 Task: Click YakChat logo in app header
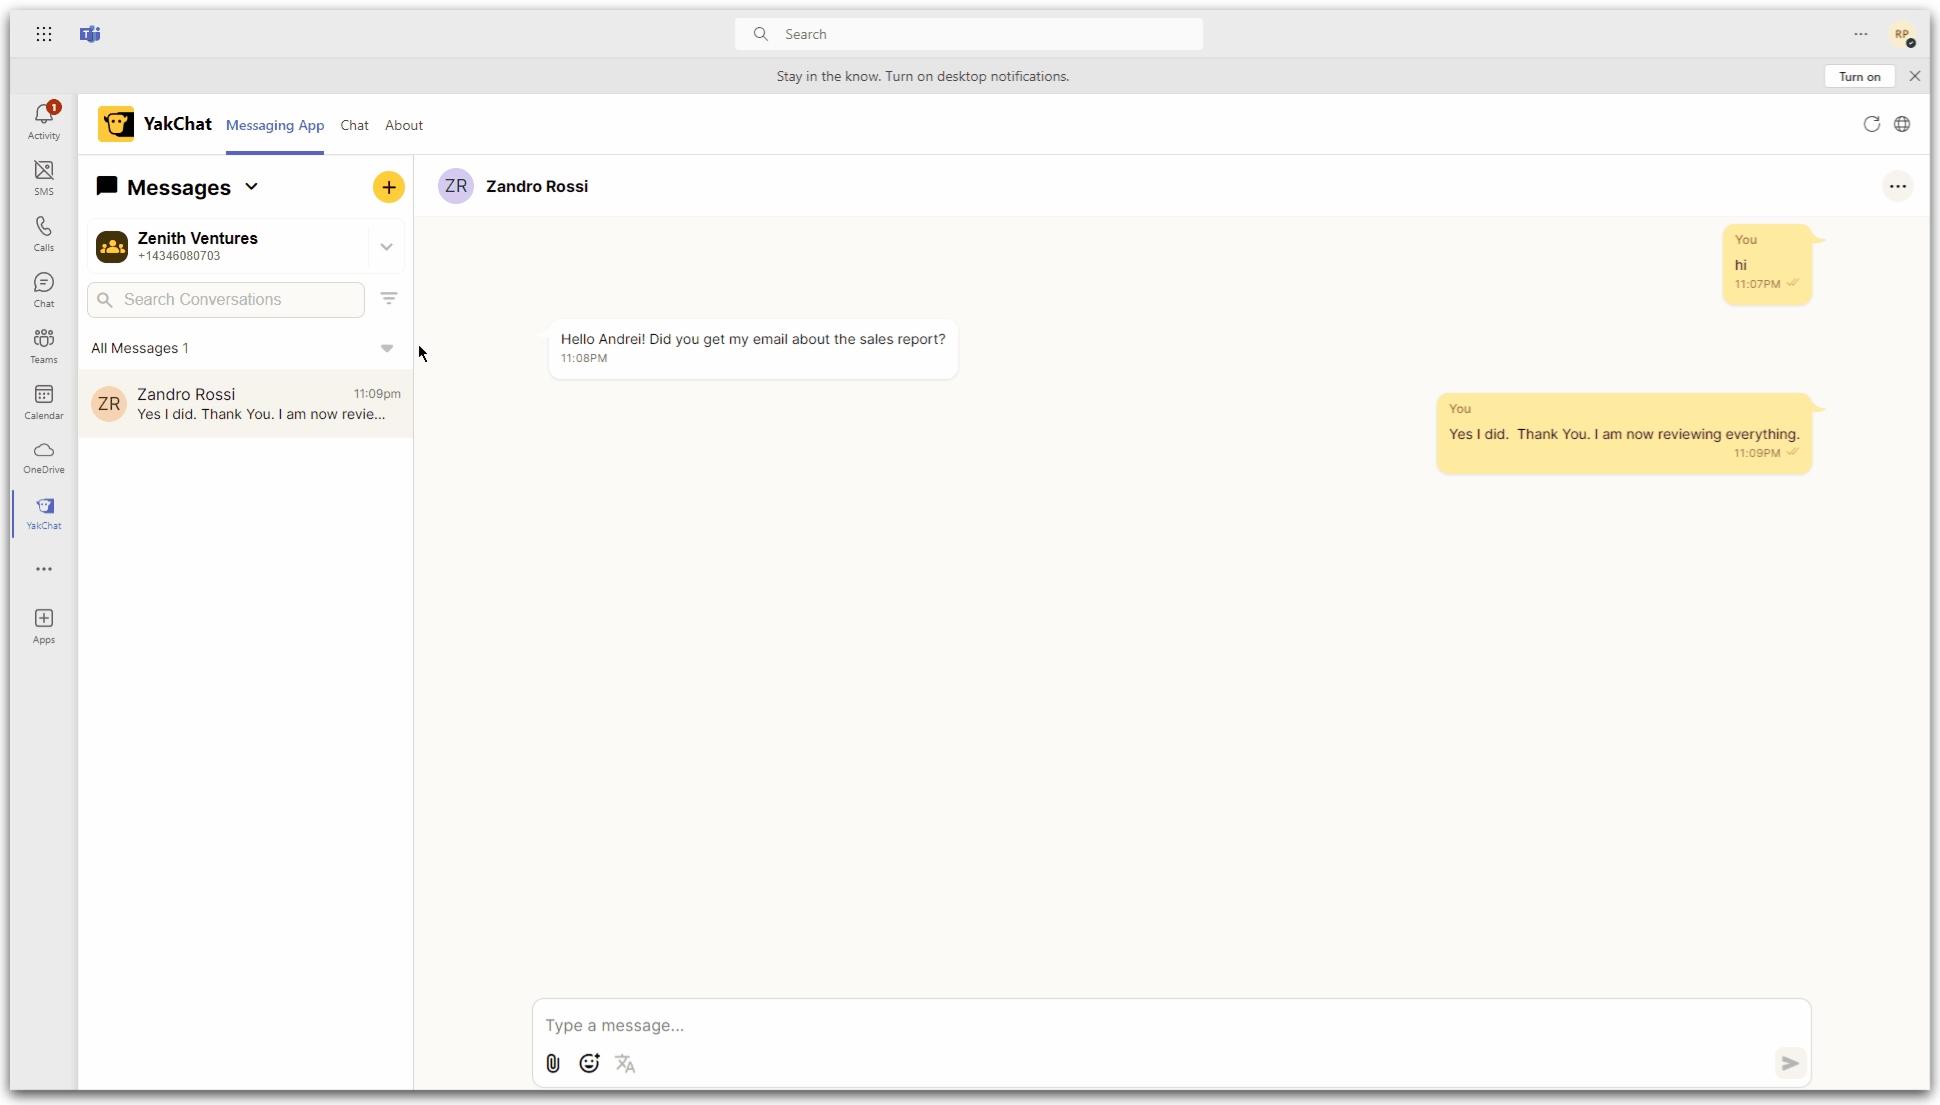click(x=116, y=124)
